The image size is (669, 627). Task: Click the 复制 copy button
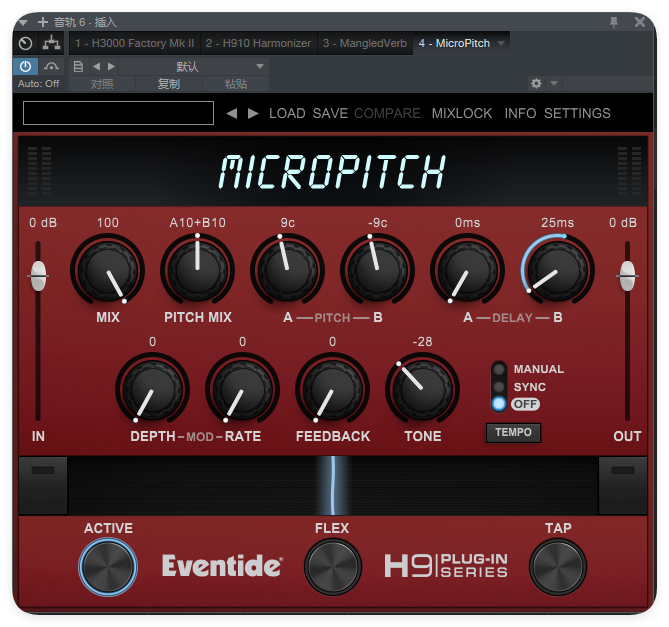[169, 84]
